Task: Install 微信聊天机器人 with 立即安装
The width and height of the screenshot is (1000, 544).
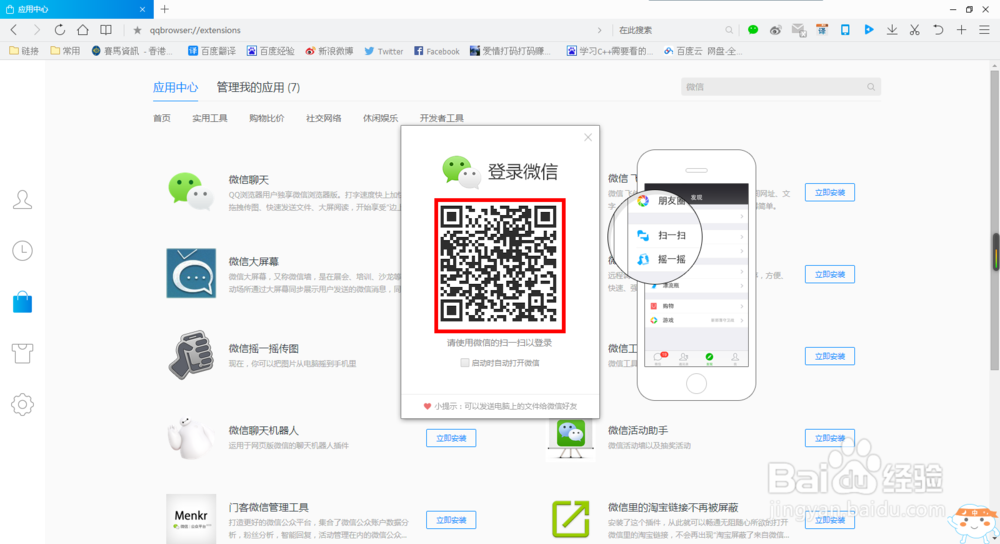Action: tap(451, 438)
